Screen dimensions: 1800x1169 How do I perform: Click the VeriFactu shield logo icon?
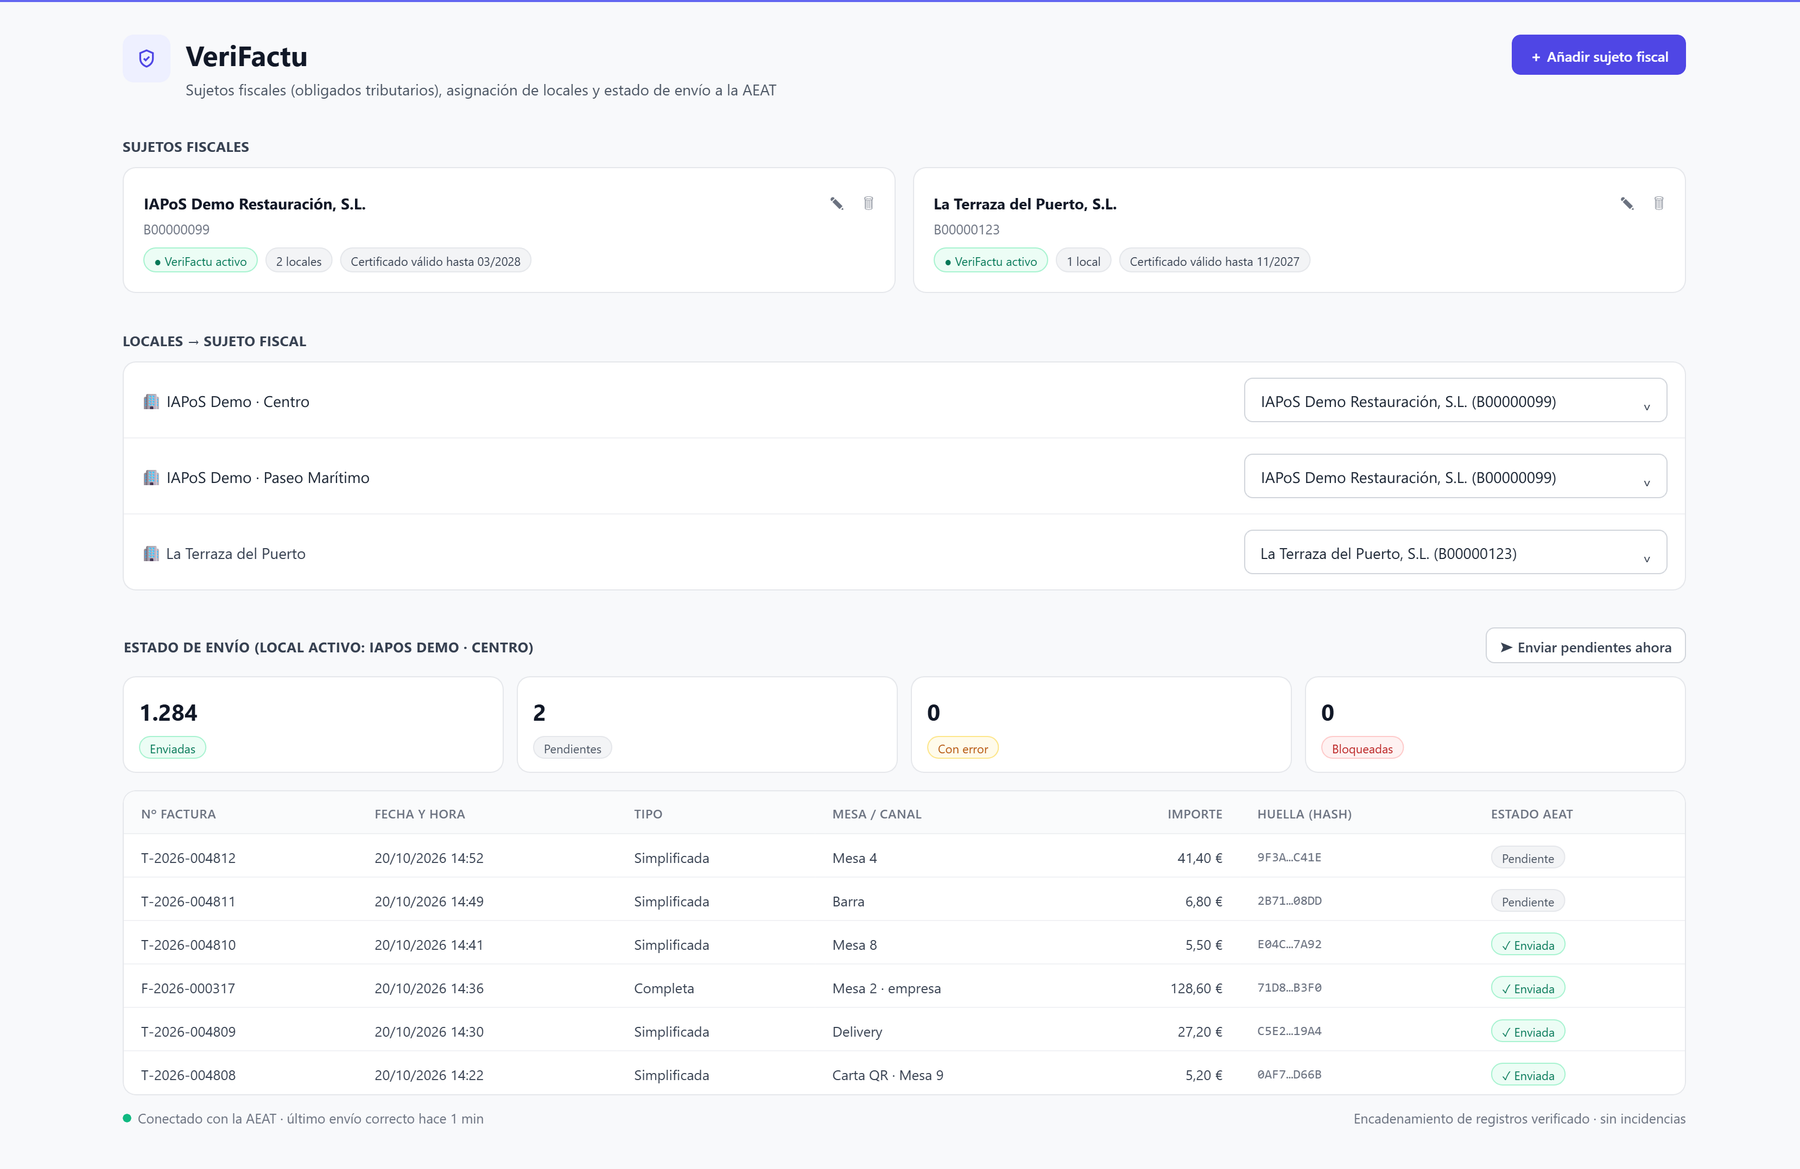point(146,59)
